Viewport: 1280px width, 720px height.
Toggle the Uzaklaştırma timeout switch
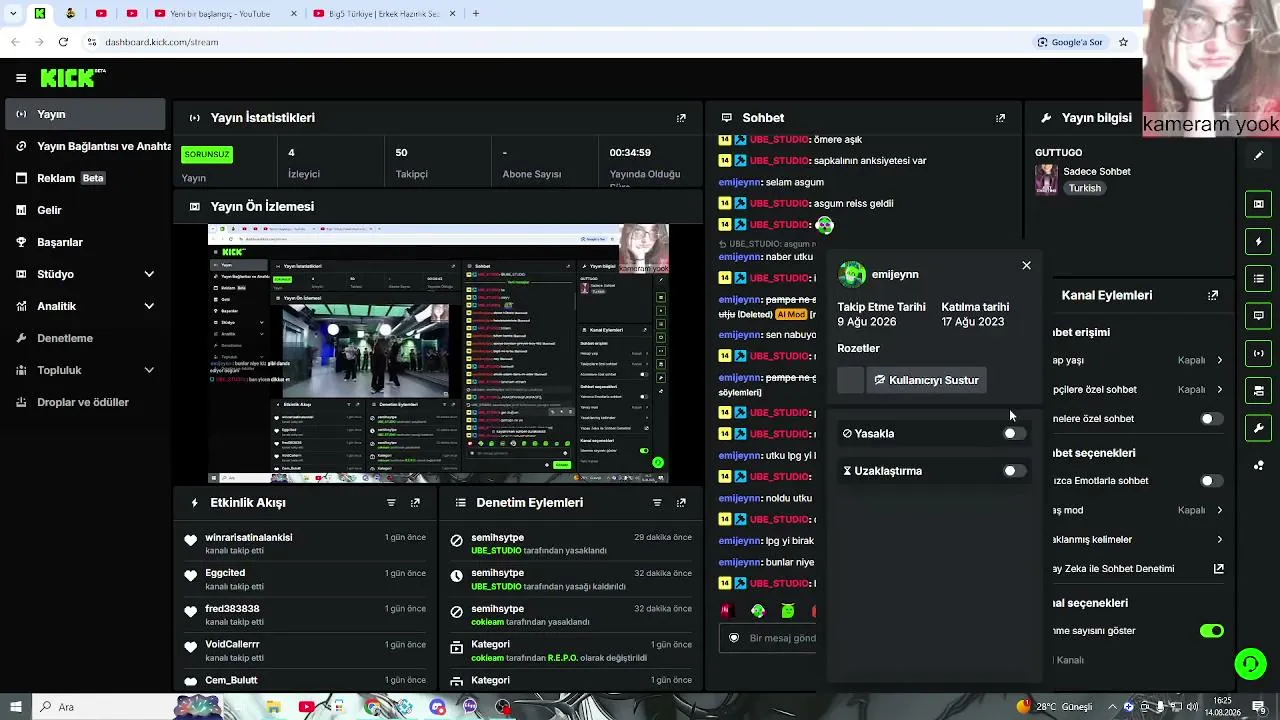1014,471
